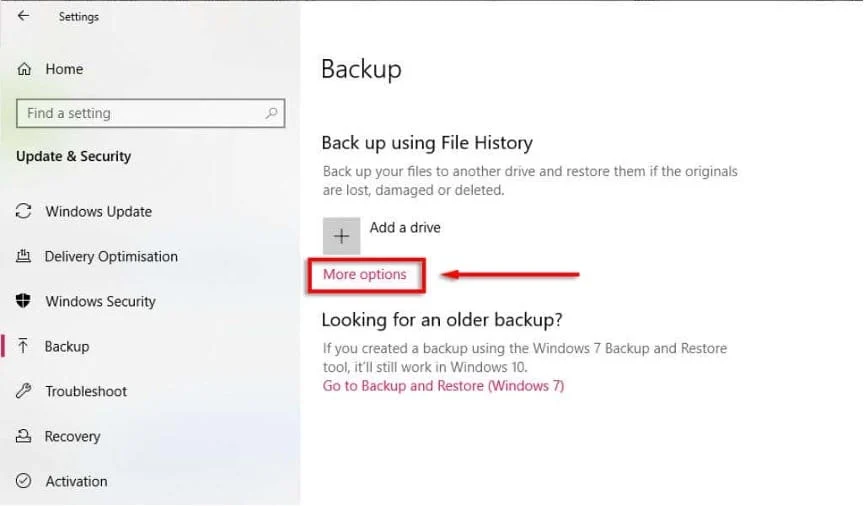Click the Windows Update sync arrows icon

[24, 212]
